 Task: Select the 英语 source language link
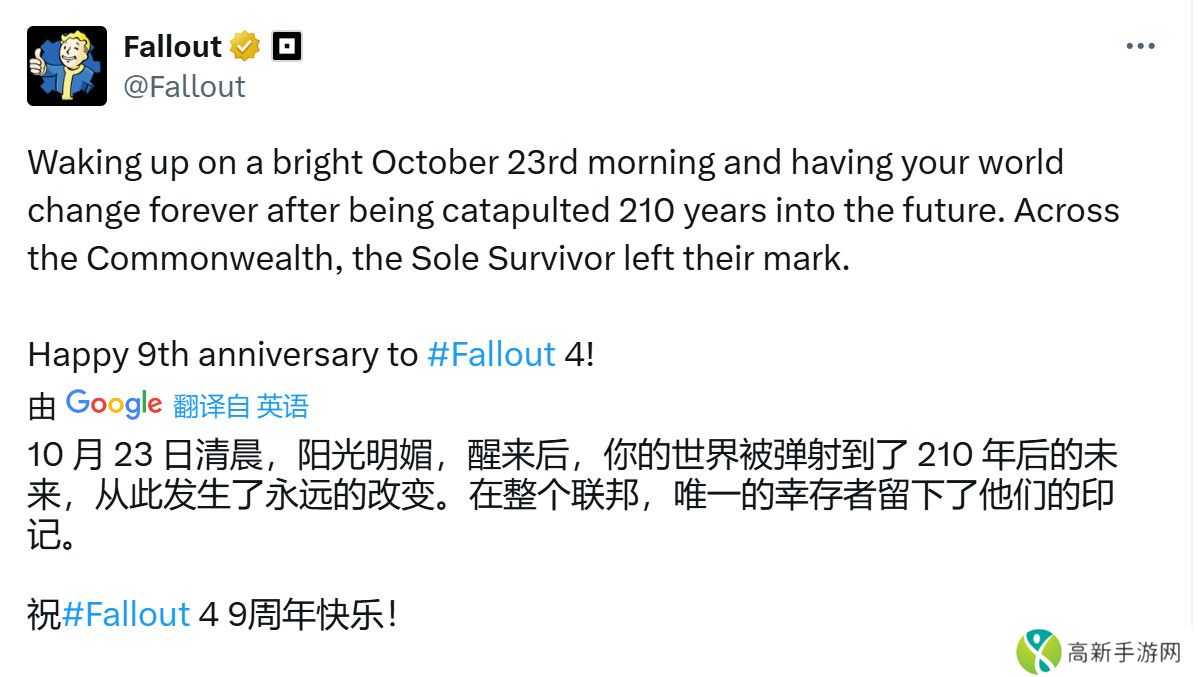click(283, 406)
